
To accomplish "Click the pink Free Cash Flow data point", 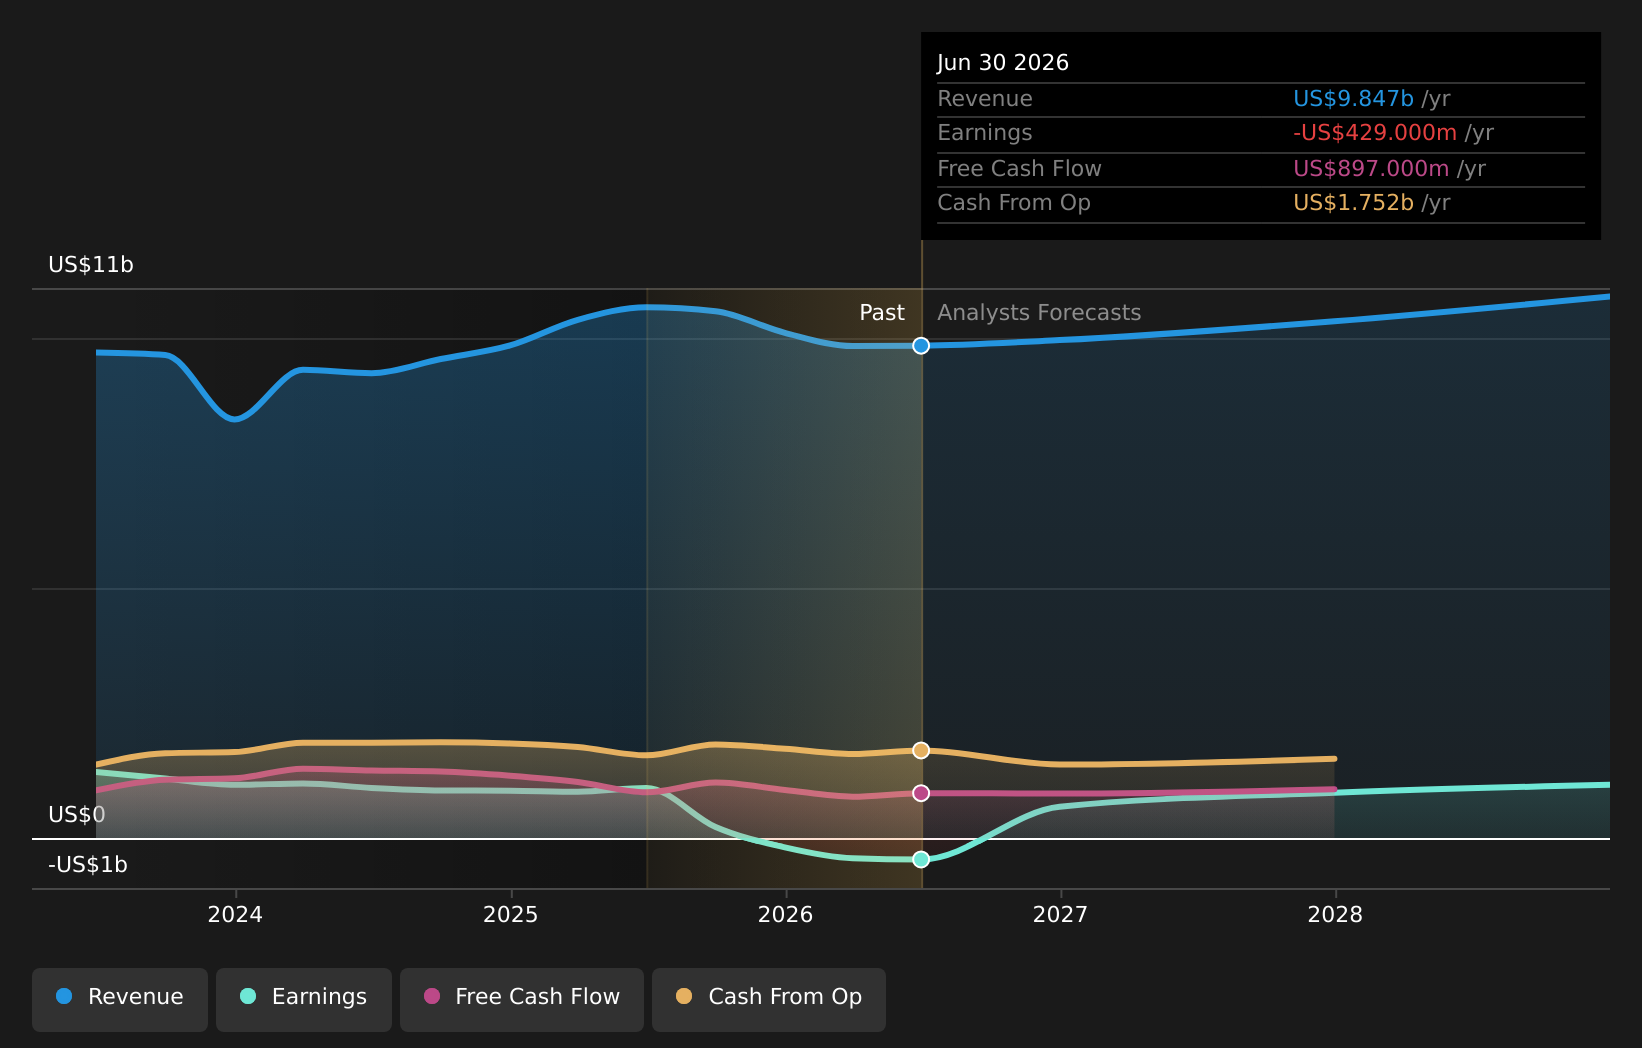I will coord(921,793).
